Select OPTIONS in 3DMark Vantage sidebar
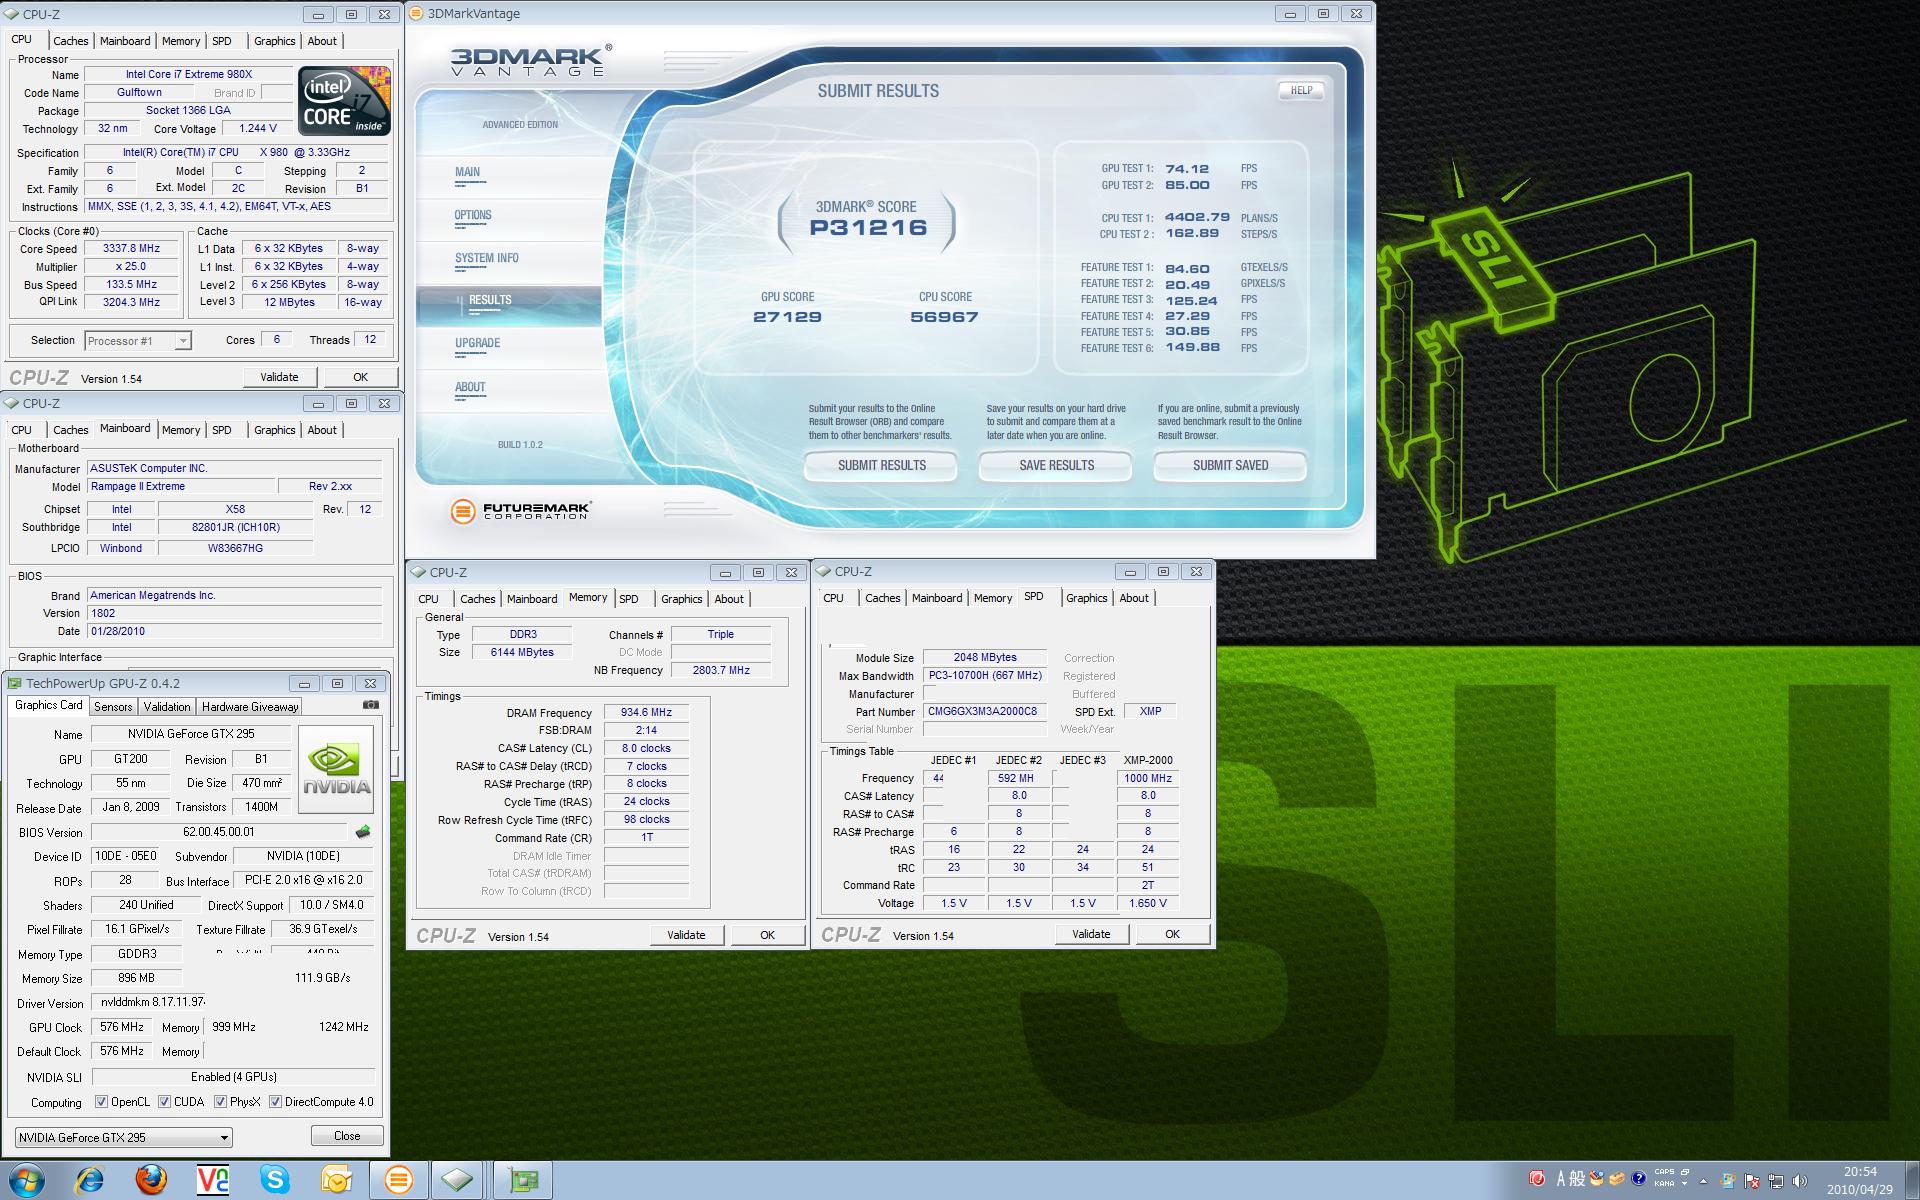This screenshot has width=1920, height=1200. (x=473, y=215)
